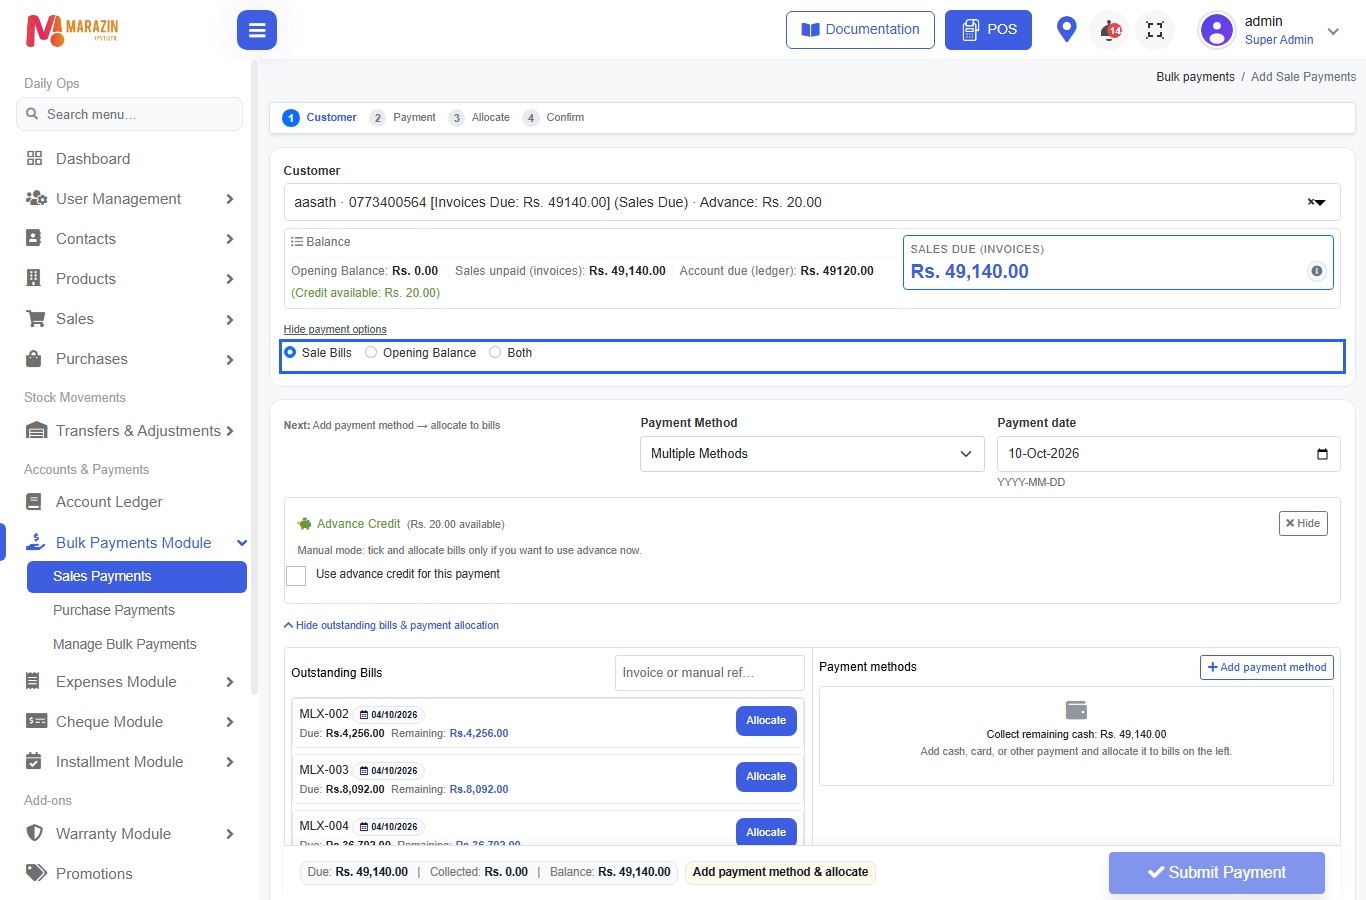Image resolution: width=1366 pixels, height=900 pixels.
Task: Open Manage Bulk Payments submenu item
Action: tap(125, 644)
